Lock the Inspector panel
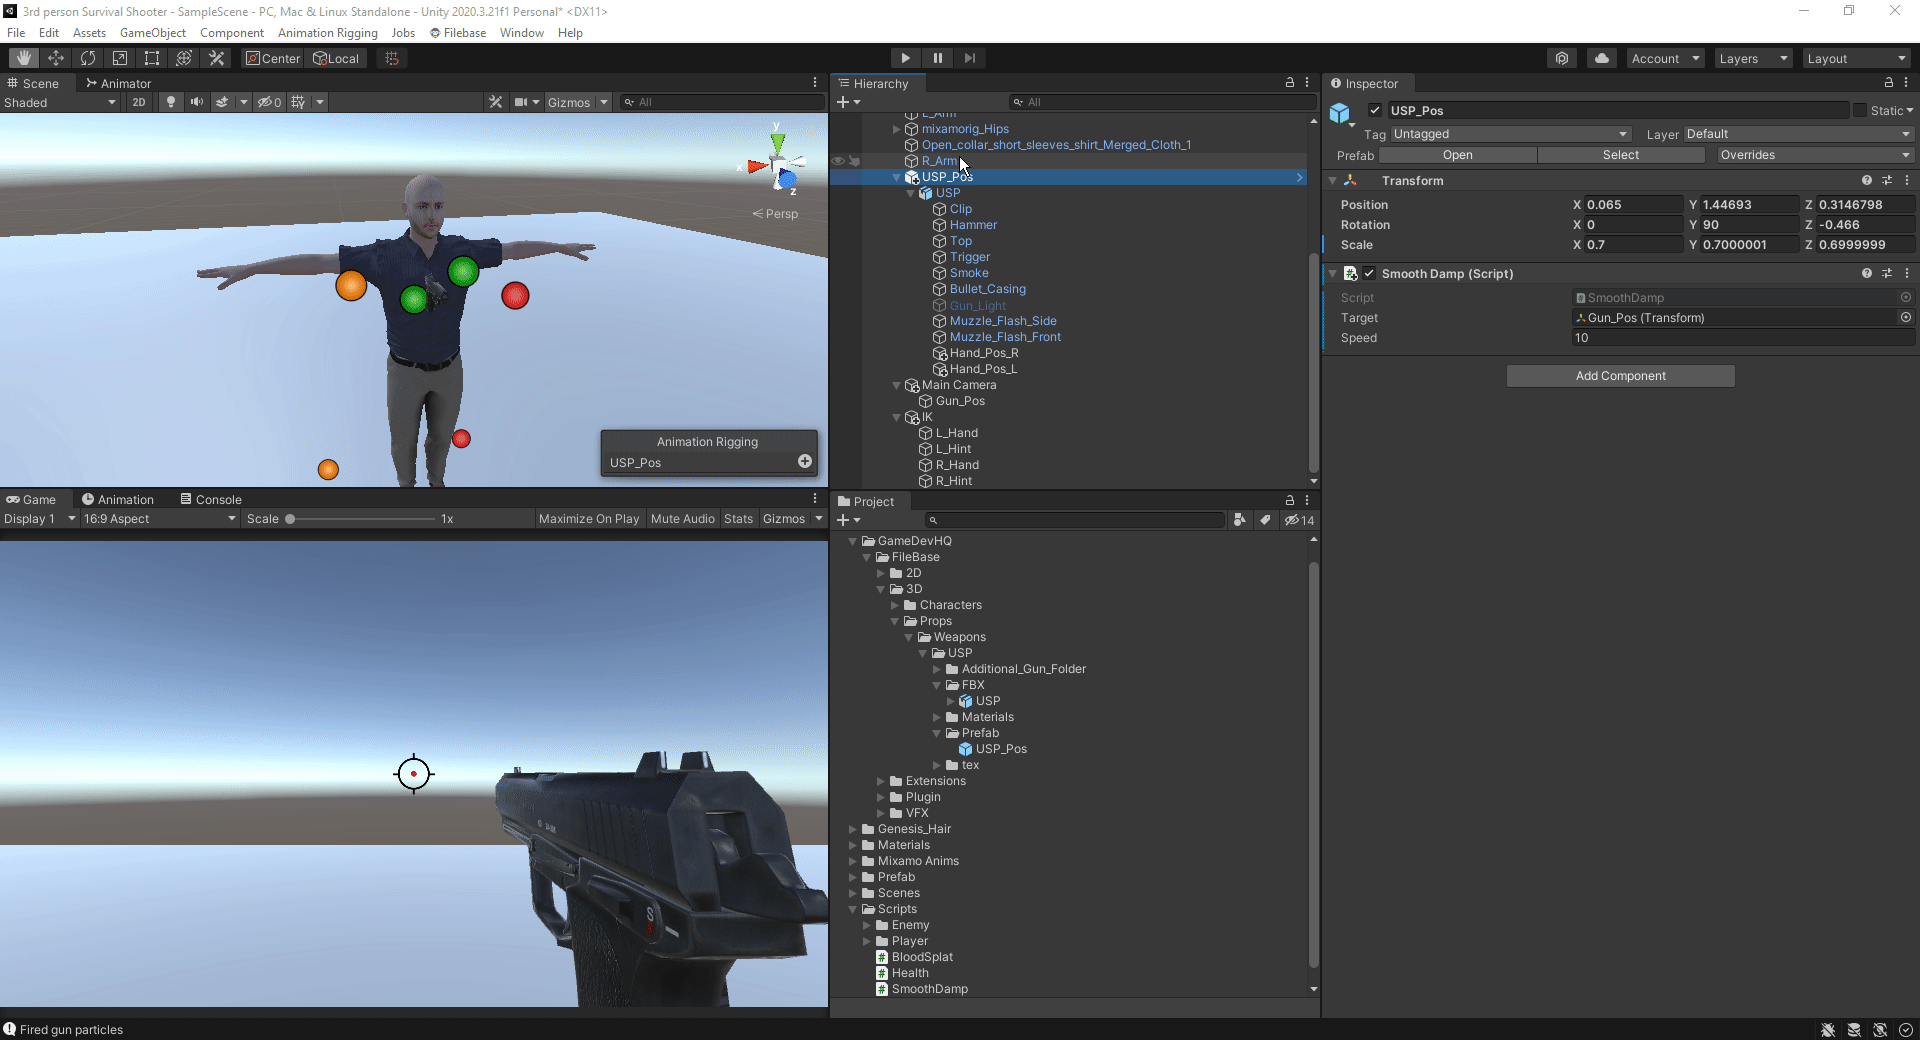Screen dimensions: 1920x1040 tap(1889, 83)
